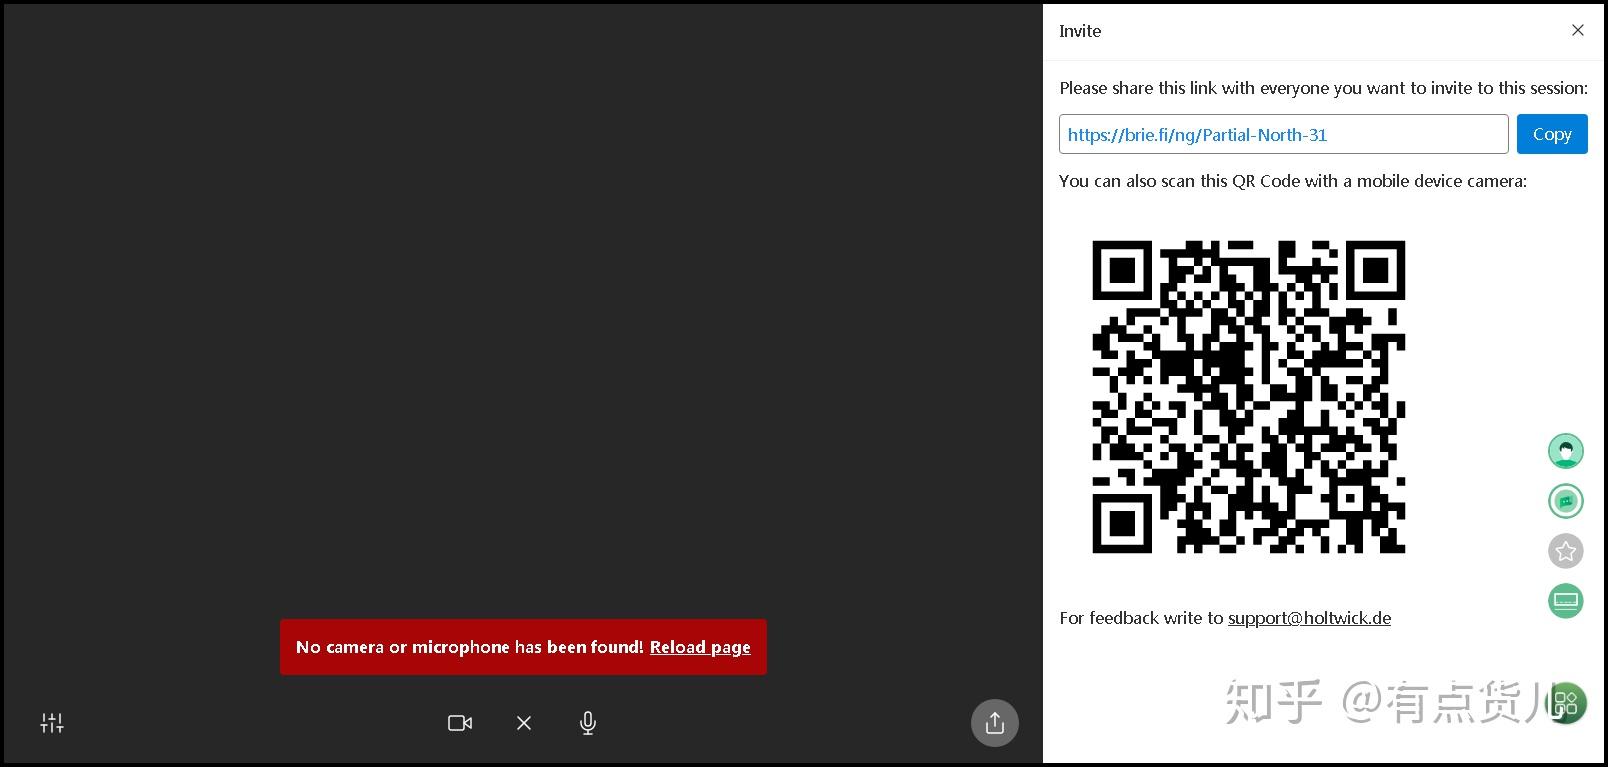This screenshot has height=767, width=1608.
Task: Click the 'Please share this link' instruction text
Action: click(1323, 88)
